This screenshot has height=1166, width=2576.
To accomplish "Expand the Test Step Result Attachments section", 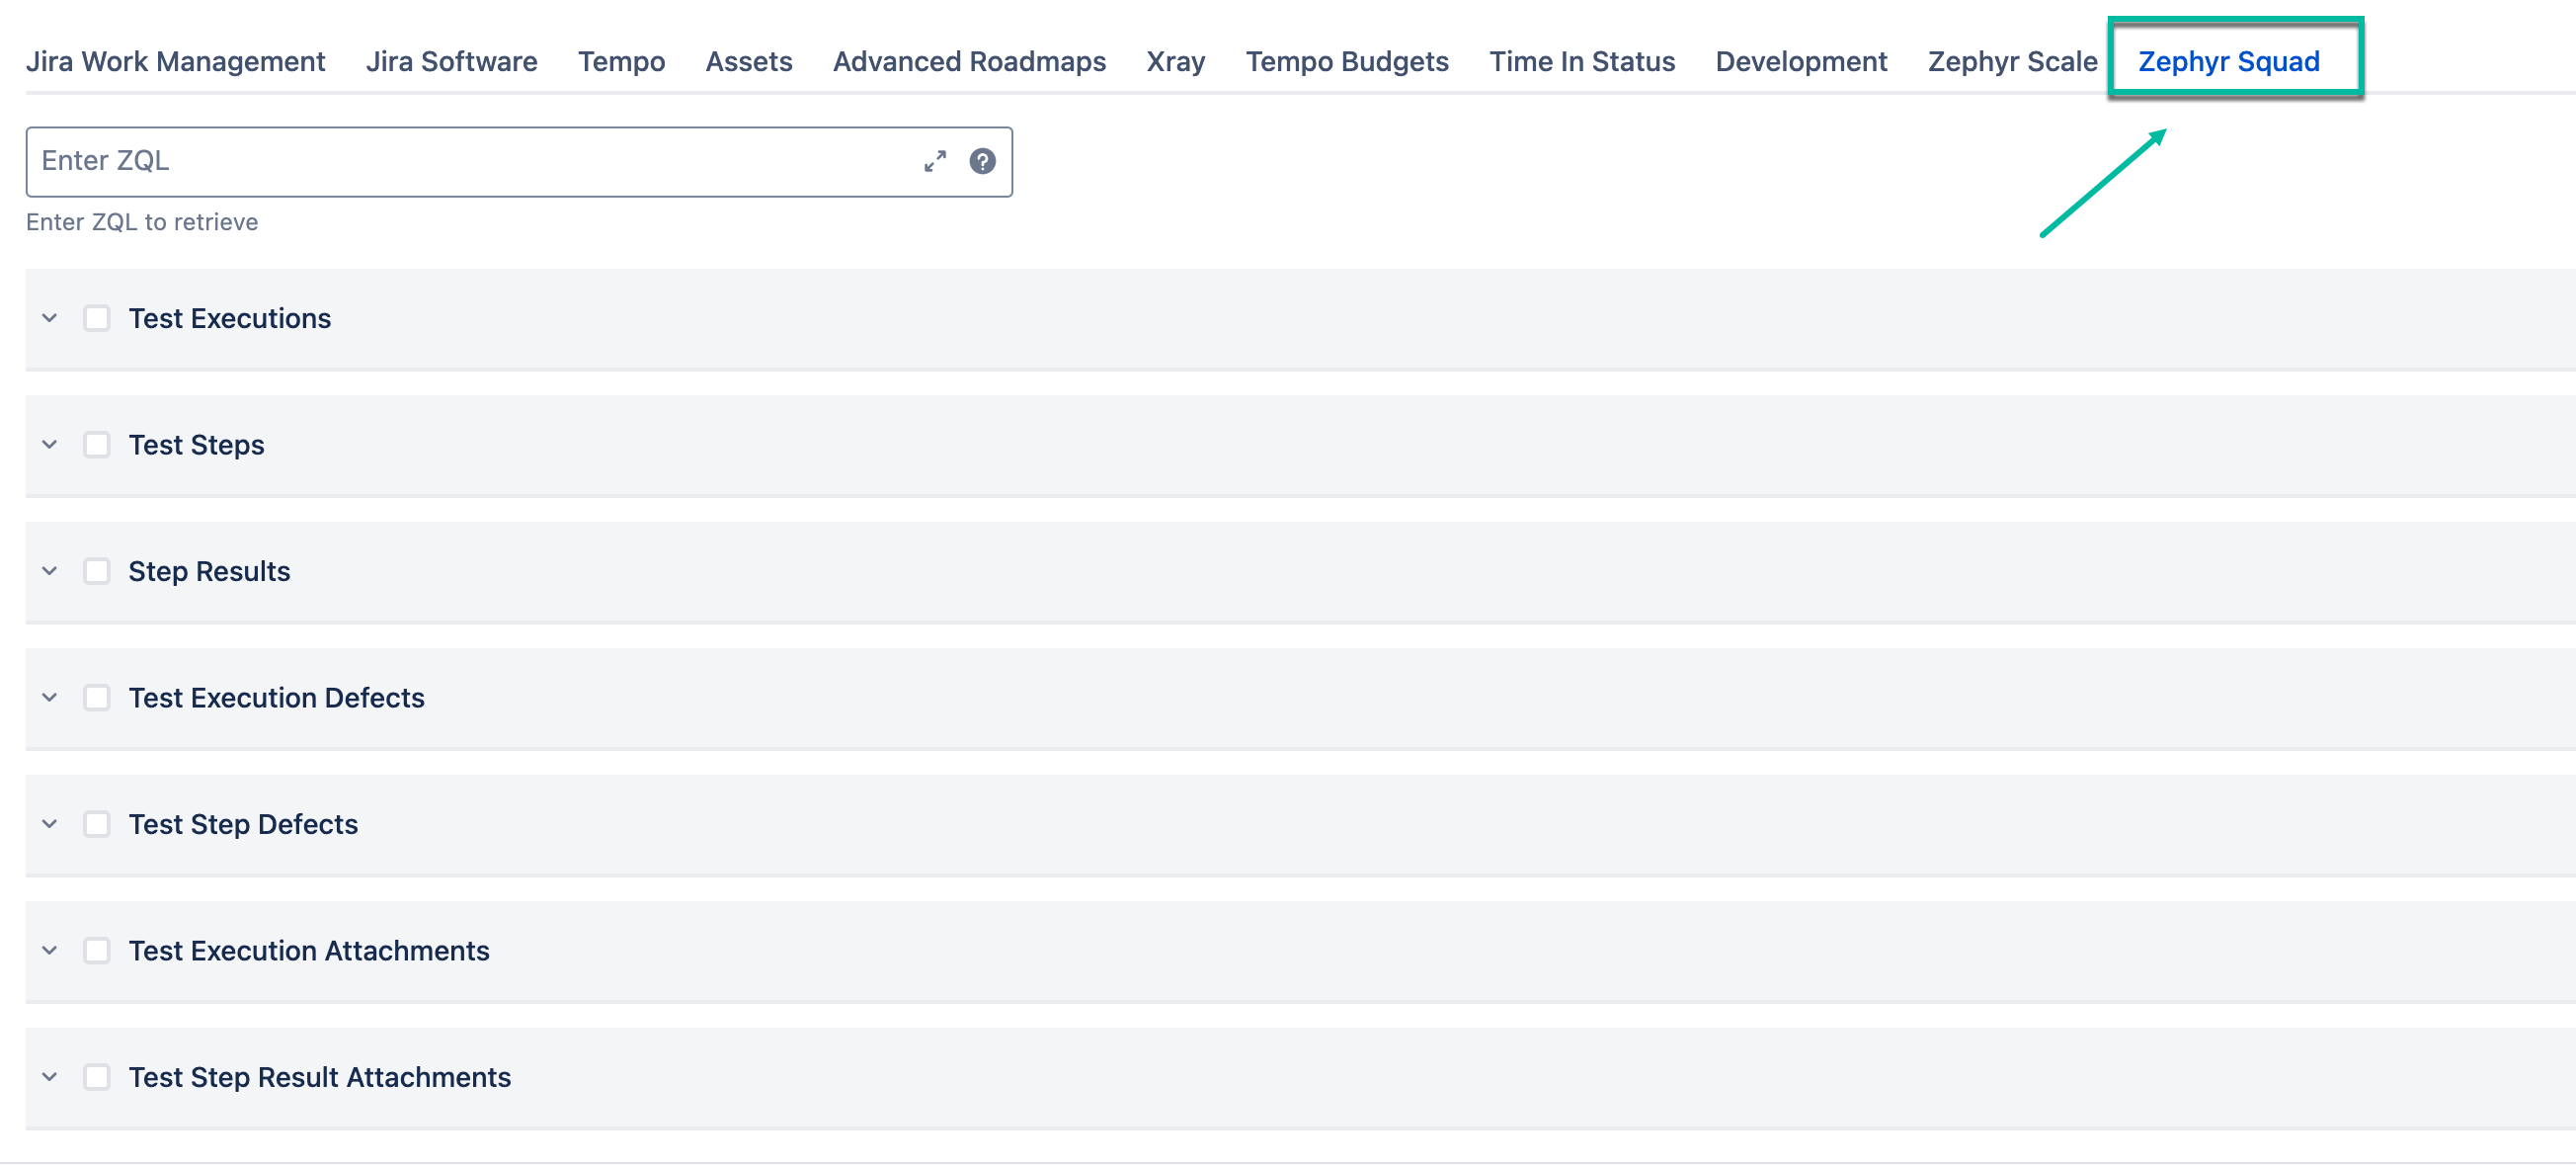I will (48, 1077).
